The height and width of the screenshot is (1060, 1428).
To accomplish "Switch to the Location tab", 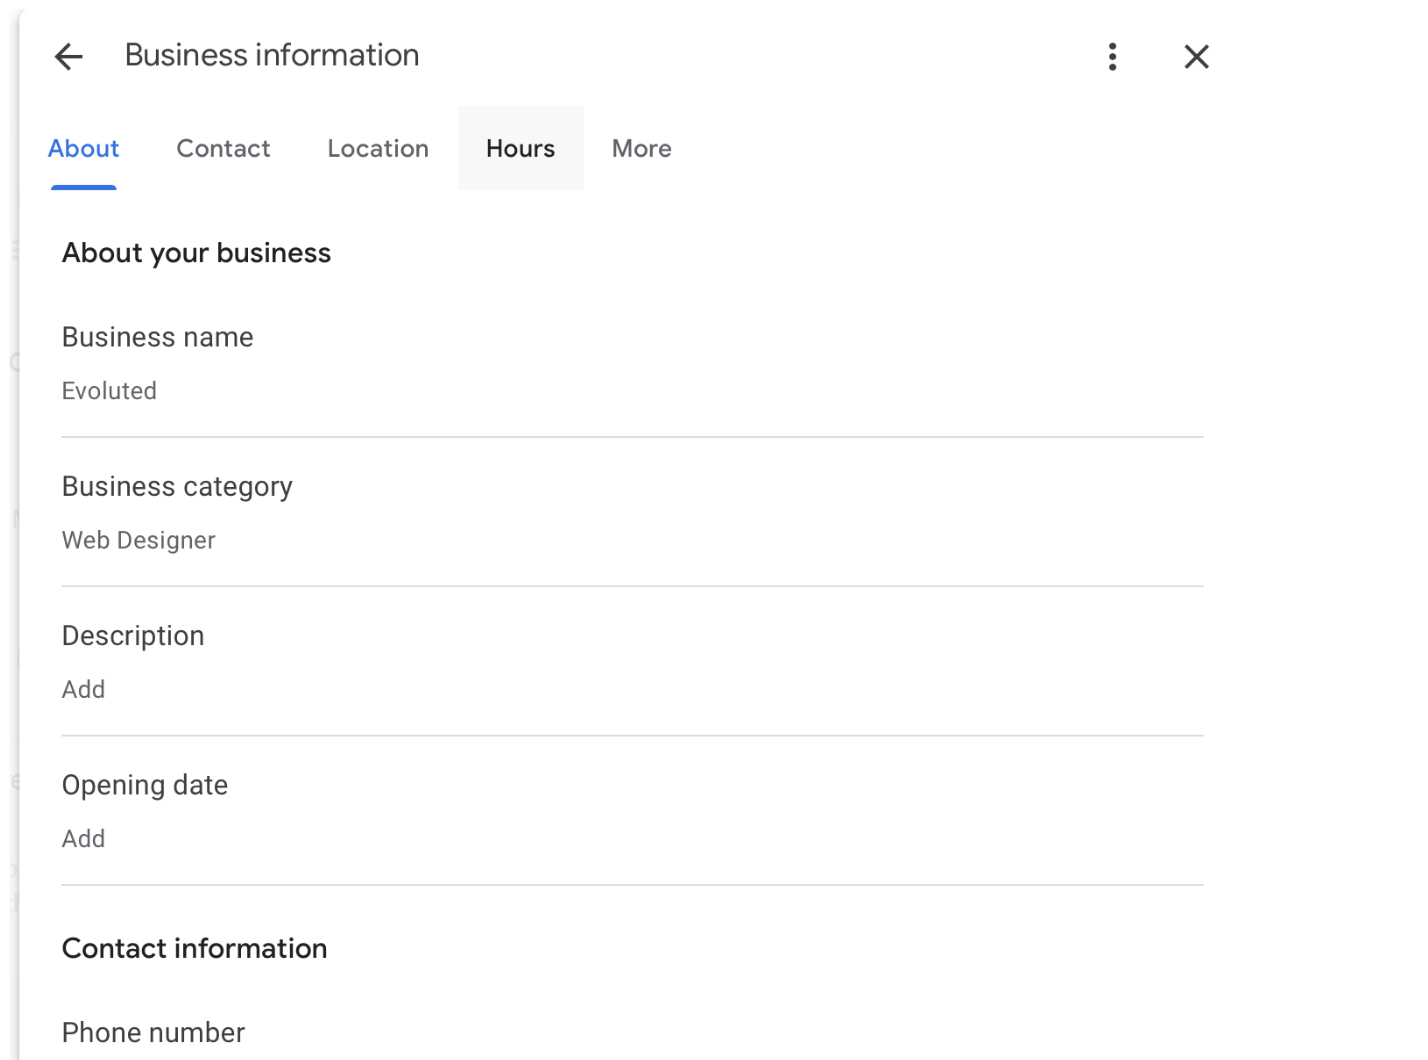I will point(377,148).
